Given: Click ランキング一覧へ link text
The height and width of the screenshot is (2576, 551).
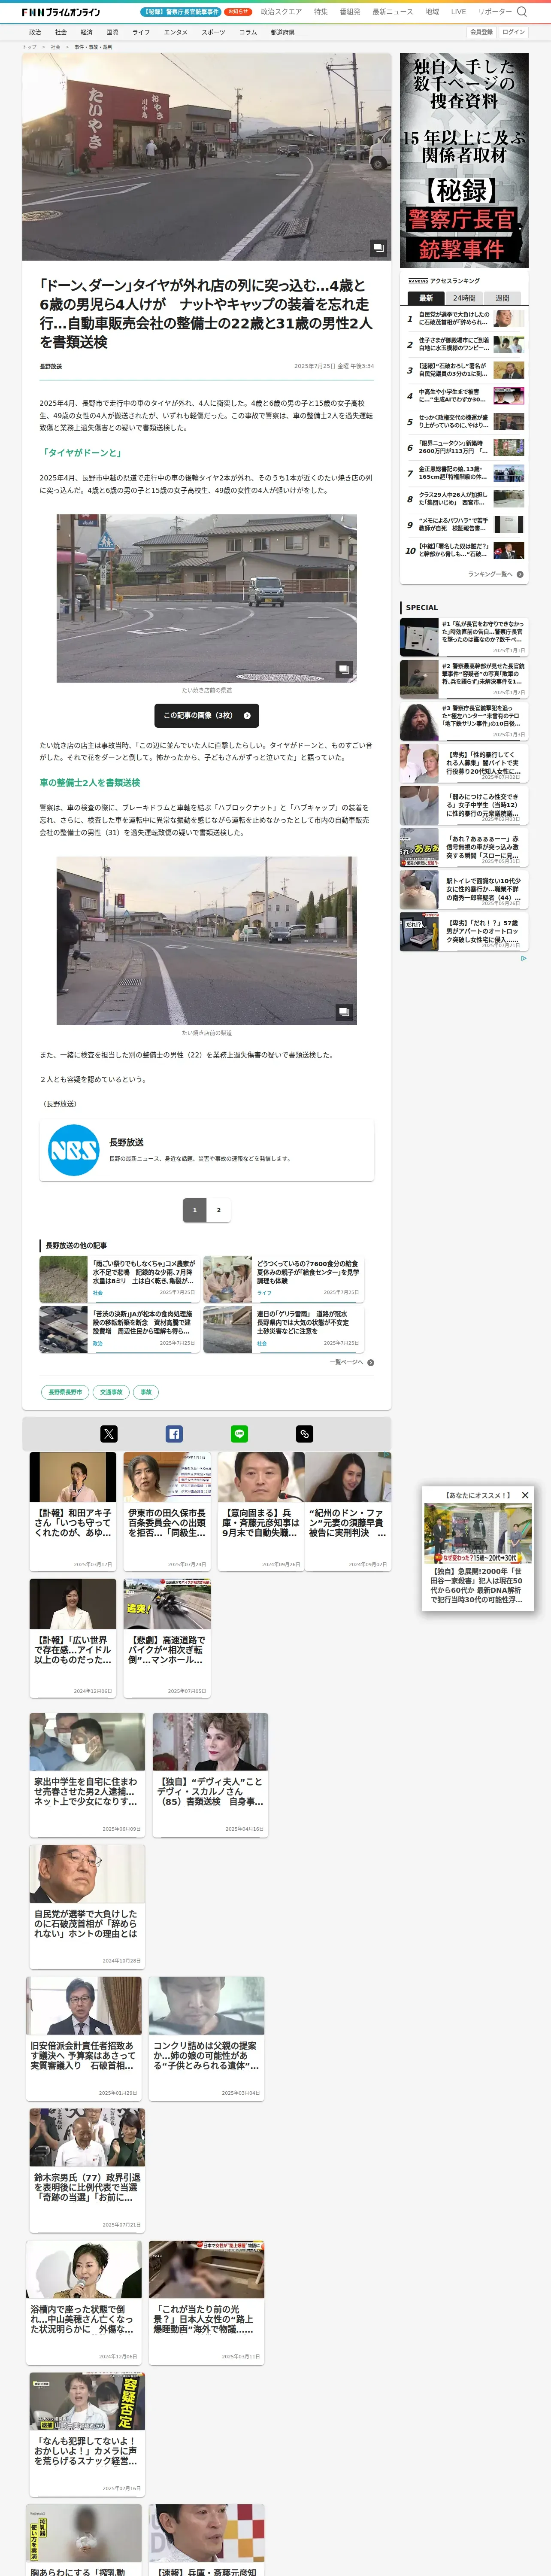Looking at the screenshot, I should coord(490,574).
